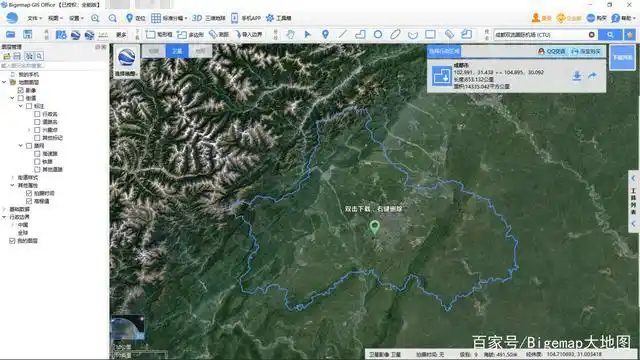
Task: Click the 更多 more button
Action: pyautogui.click(x=121, y=35)
